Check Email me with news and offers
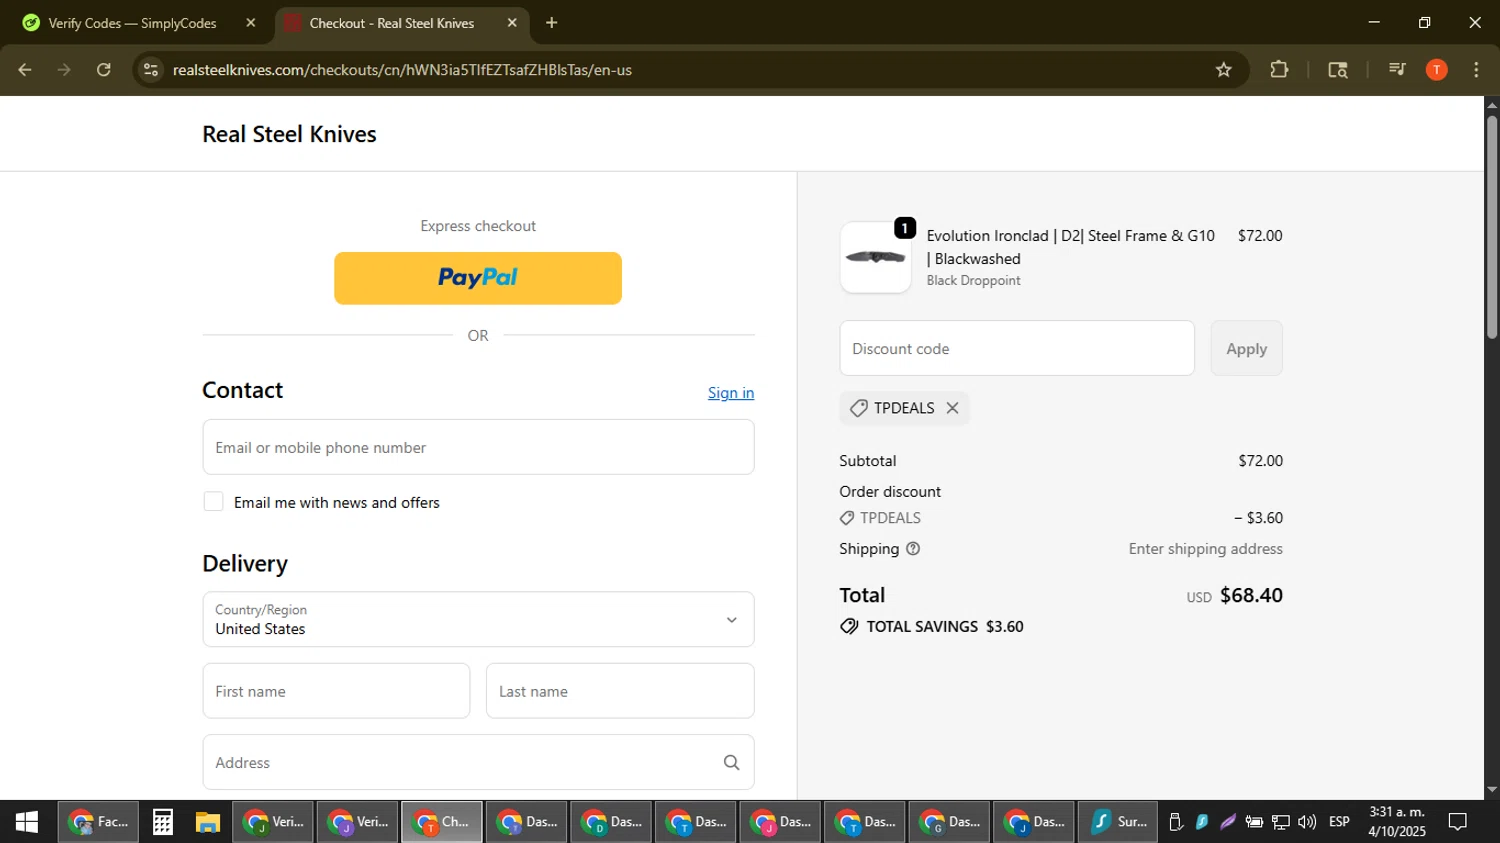The width and height of the screenshot is (1500, 843). pyautogui.click(x=213, y=502)
